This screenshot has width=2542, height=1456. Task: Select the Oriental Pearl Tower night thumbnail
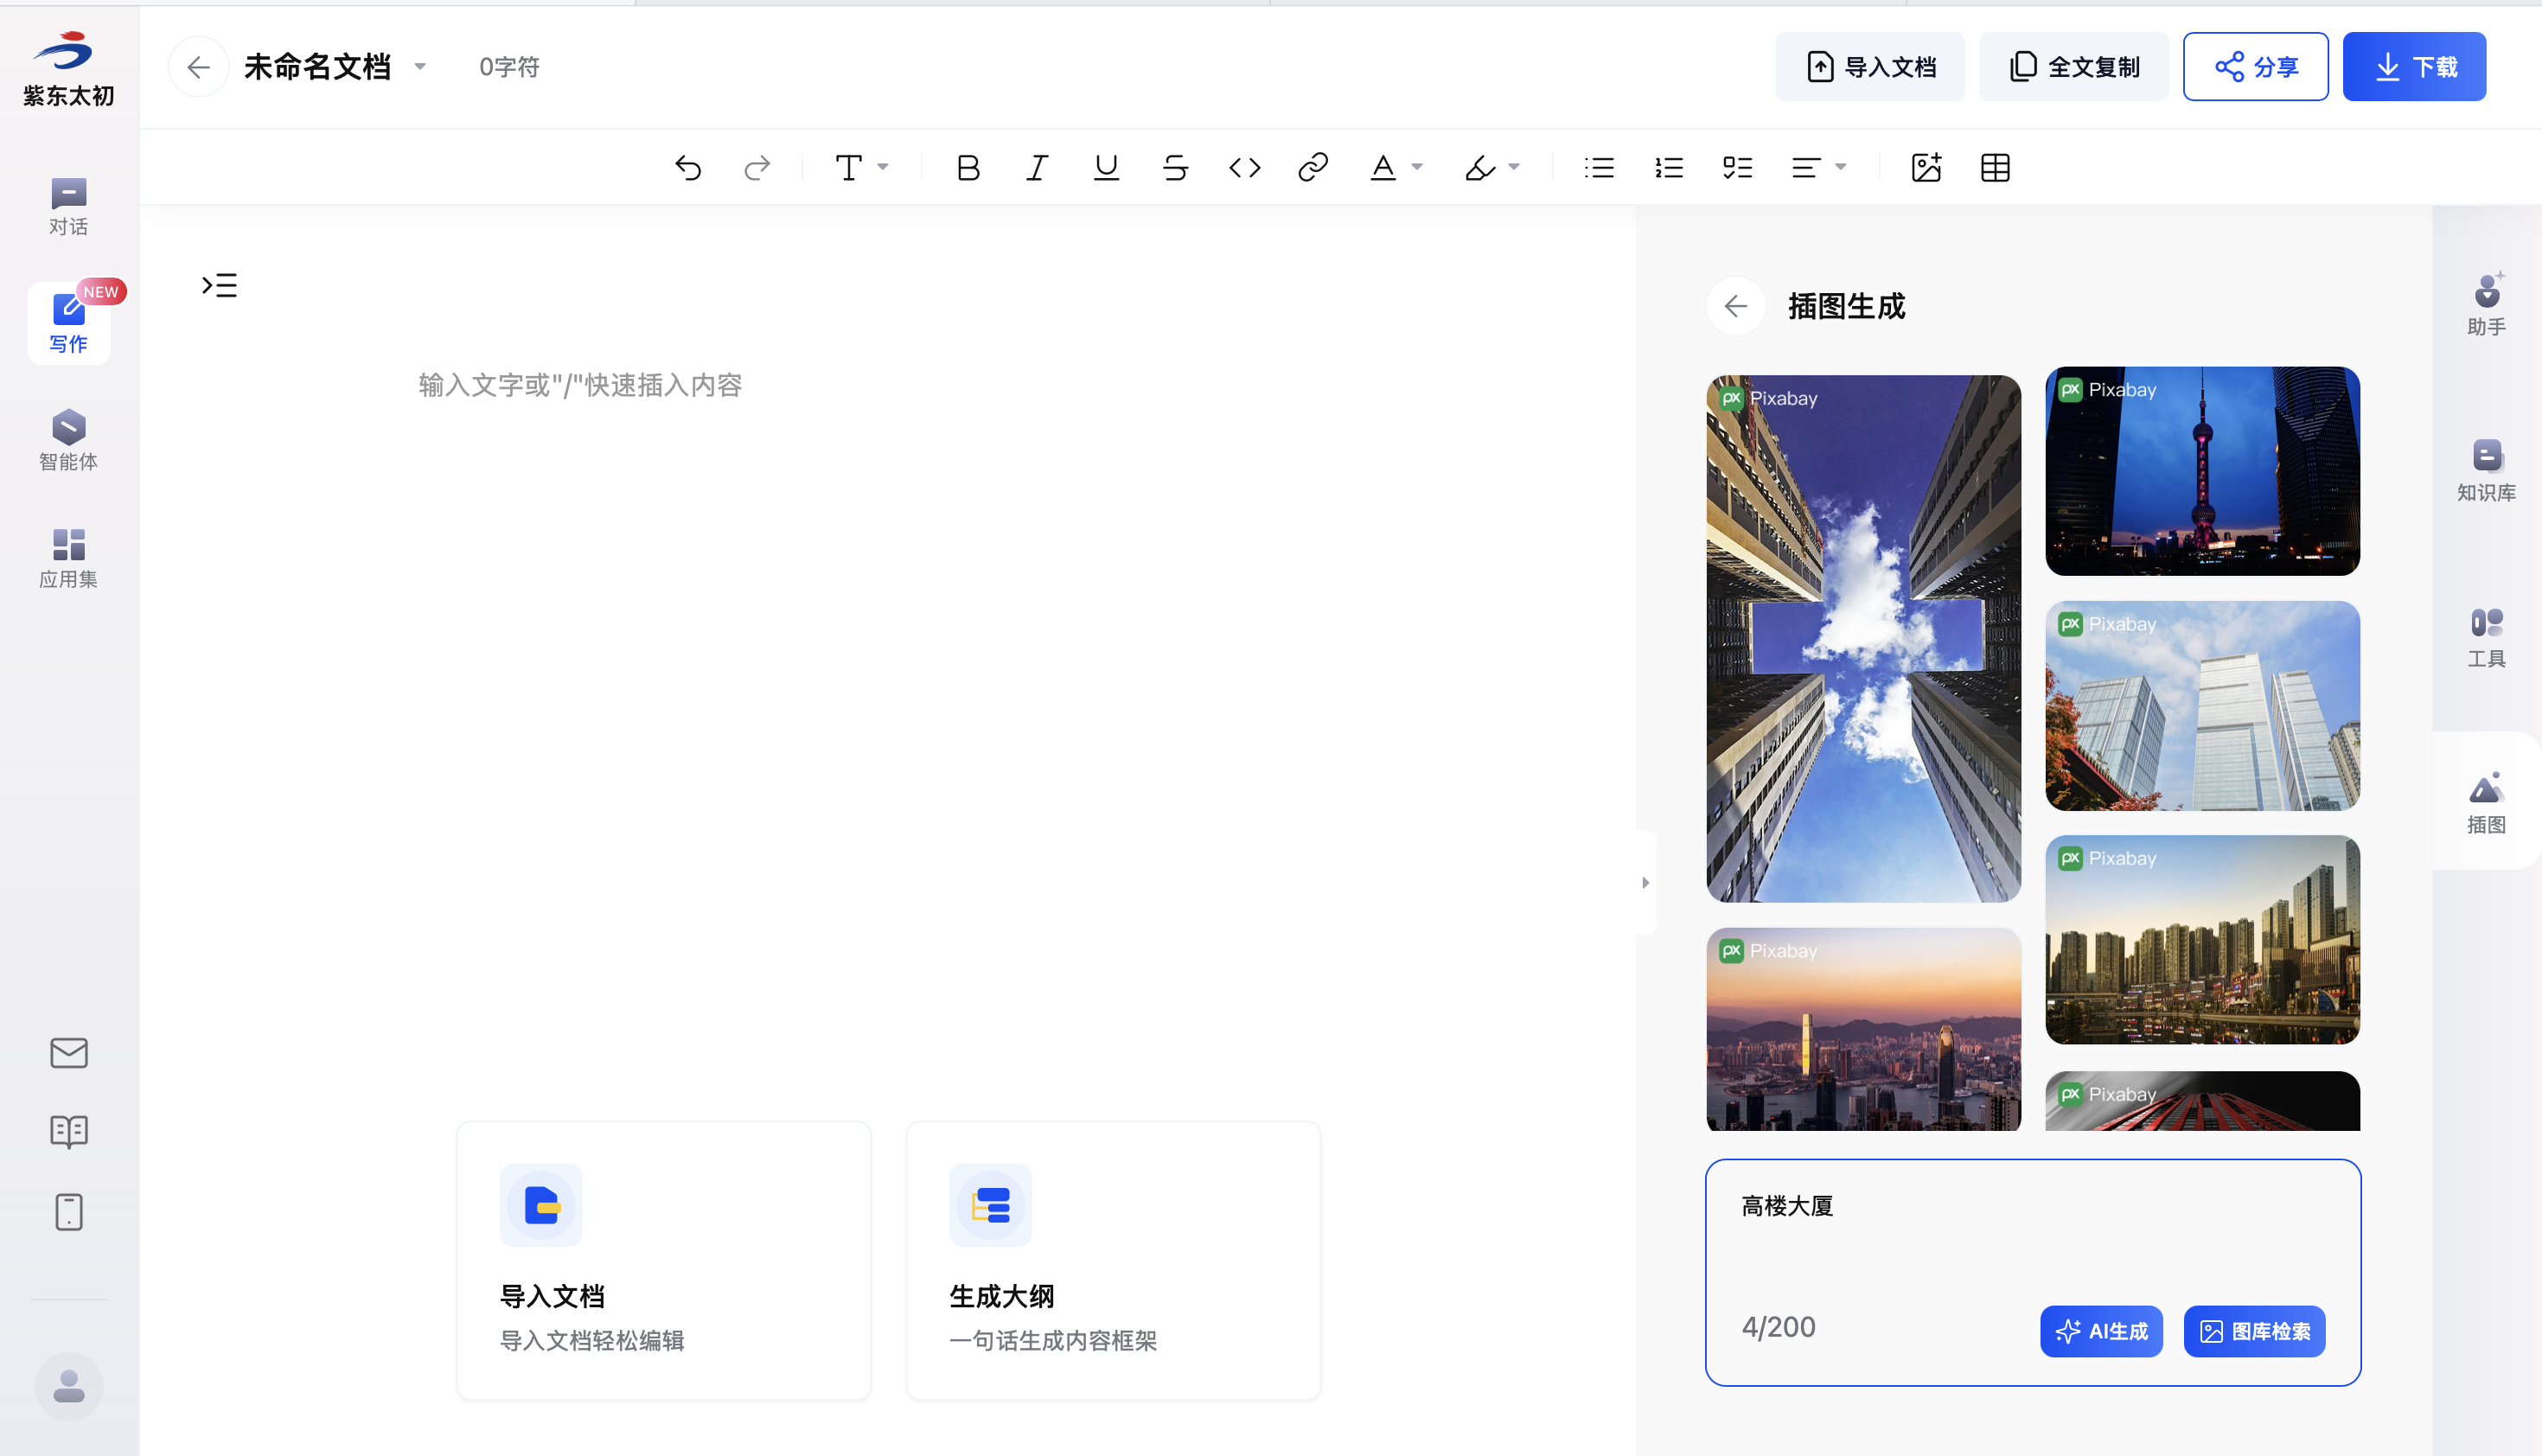pyautogui.click(x=2201, y=470)
